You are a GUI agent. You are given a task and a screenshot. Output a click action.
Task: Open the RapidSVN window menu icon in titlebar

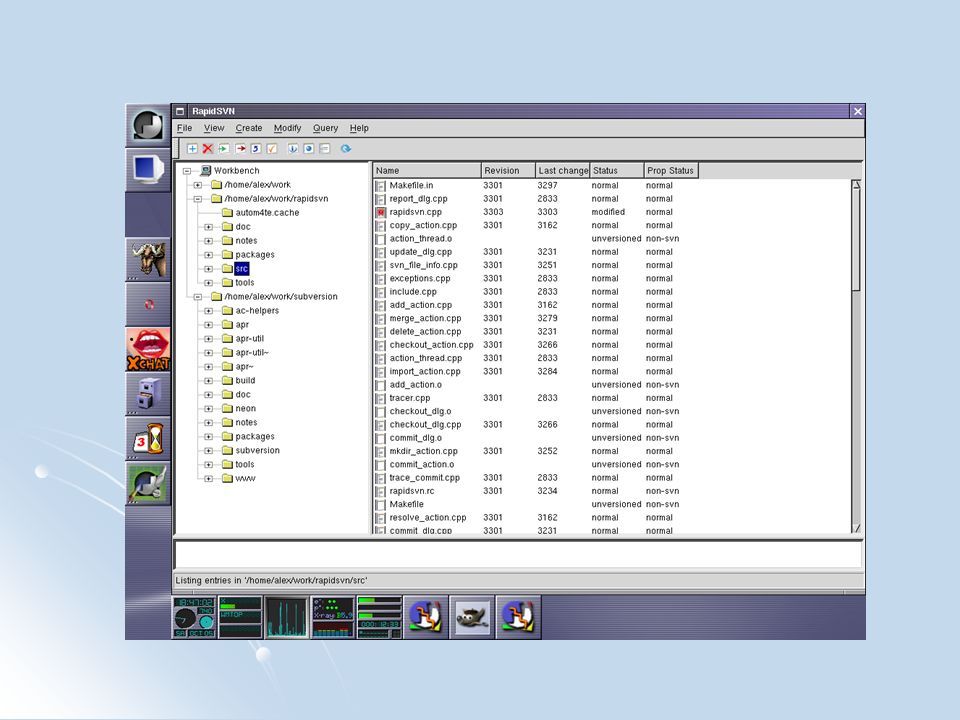point(180,111)
